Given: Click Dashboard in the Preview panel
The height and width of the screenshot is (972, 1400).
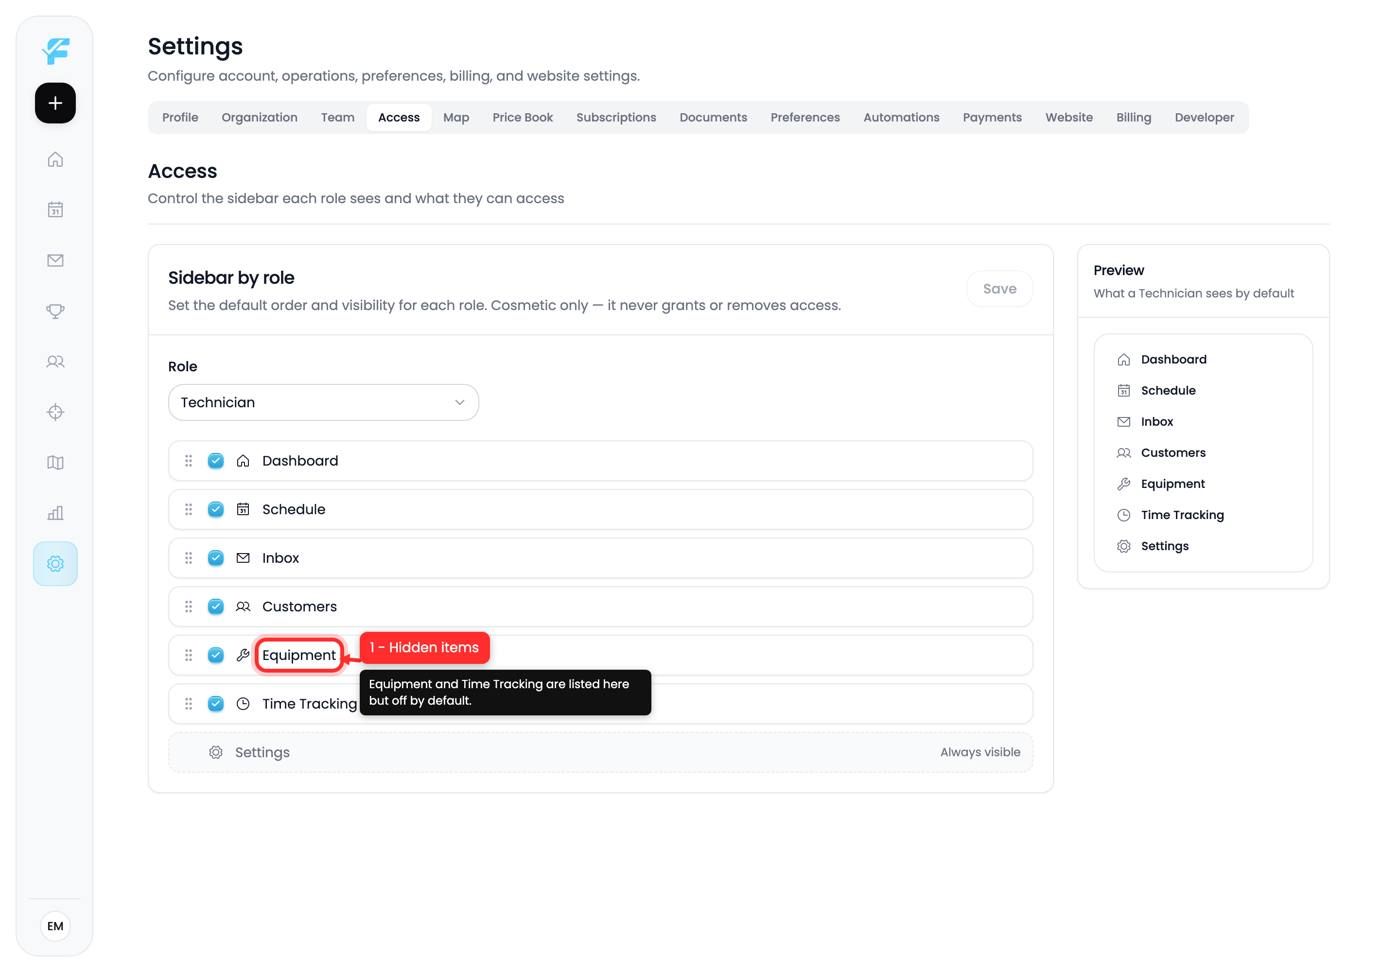Looking at the screenshot, I should pyautogui.click(x=1173, y=360).
